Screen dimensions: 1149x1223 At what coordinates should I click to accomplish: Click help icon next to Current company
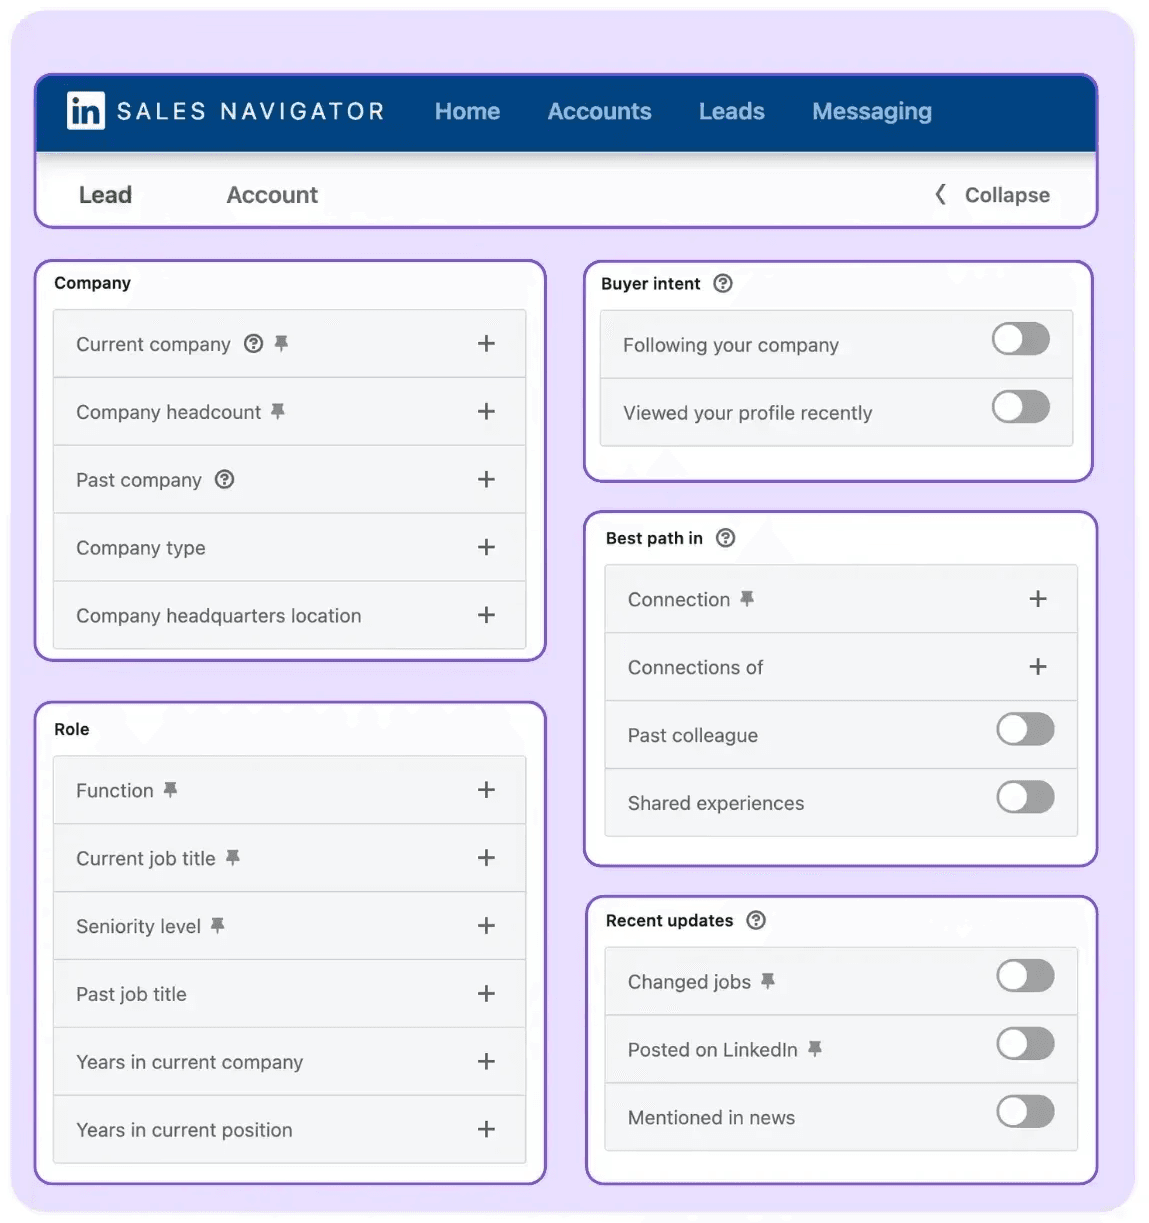point(254,343)
